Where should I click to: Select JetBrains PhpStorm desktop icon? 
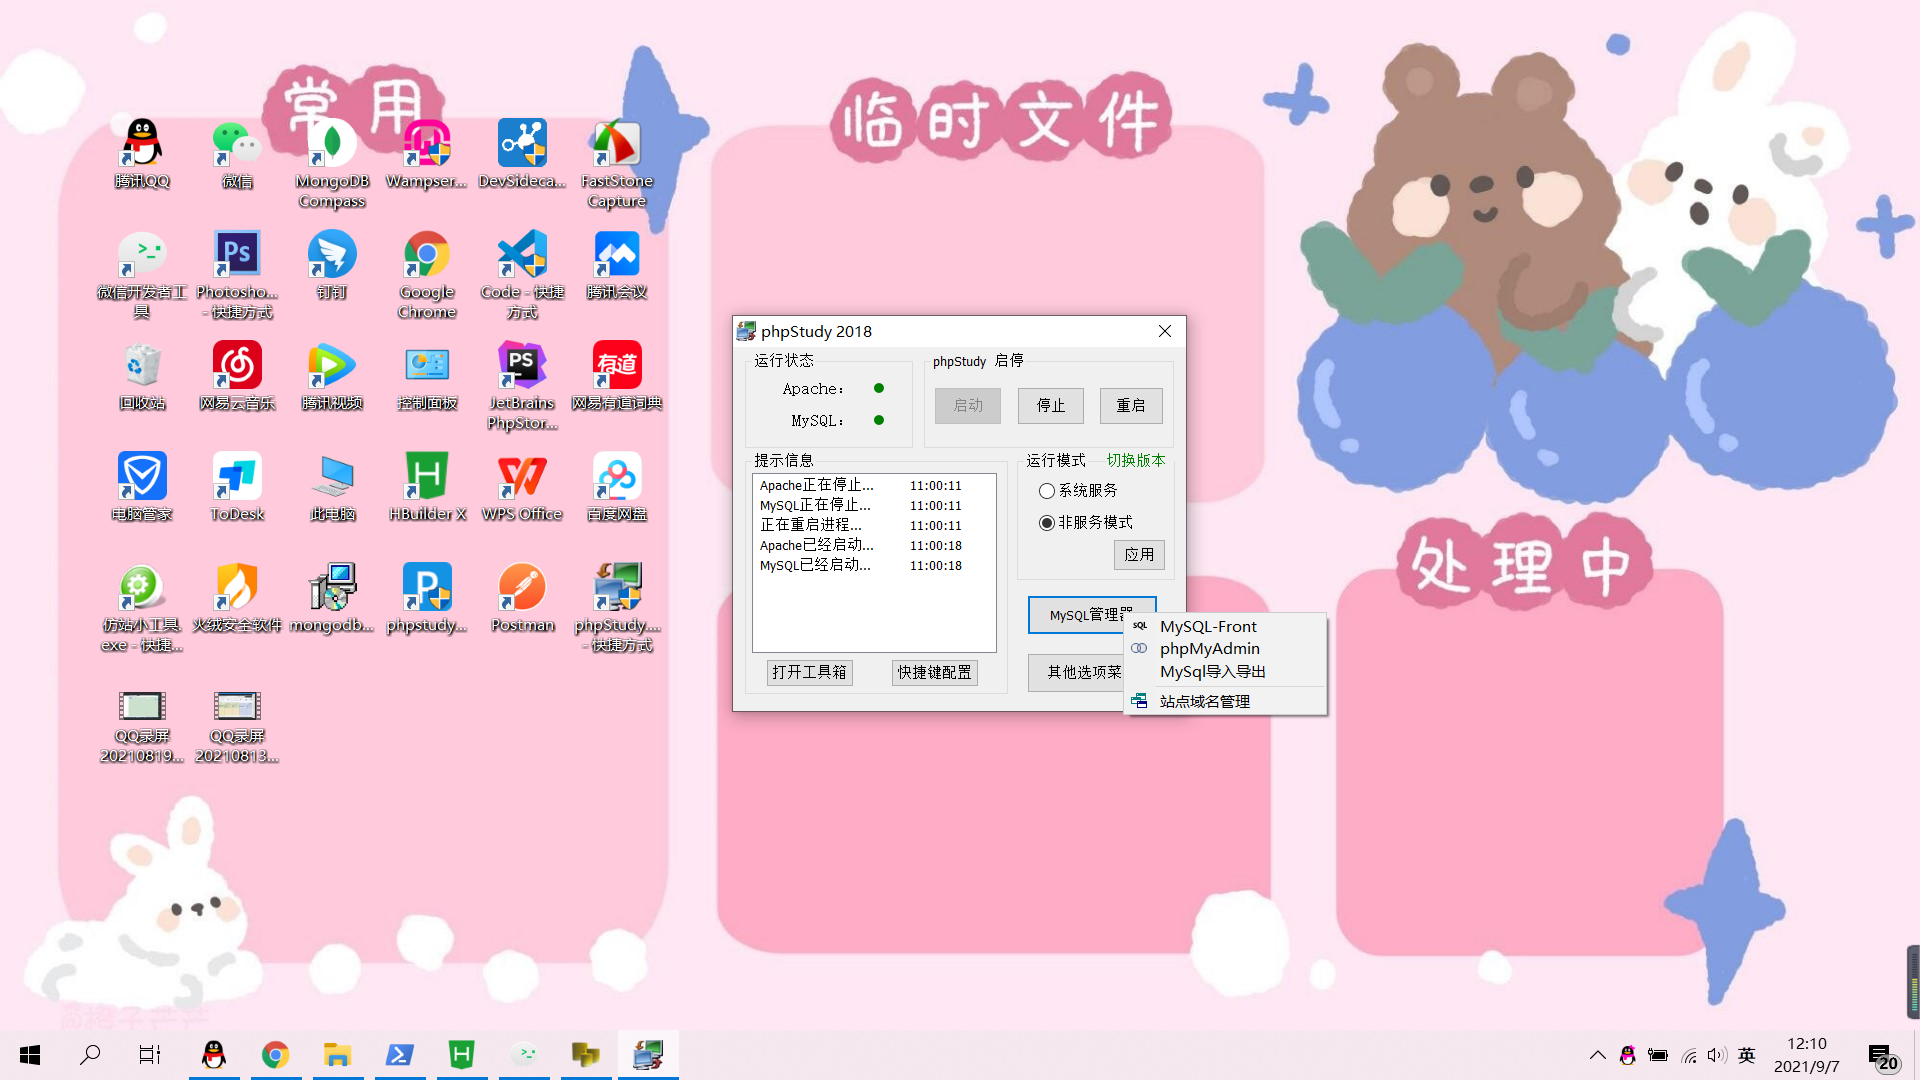click(x=522, y=386)
